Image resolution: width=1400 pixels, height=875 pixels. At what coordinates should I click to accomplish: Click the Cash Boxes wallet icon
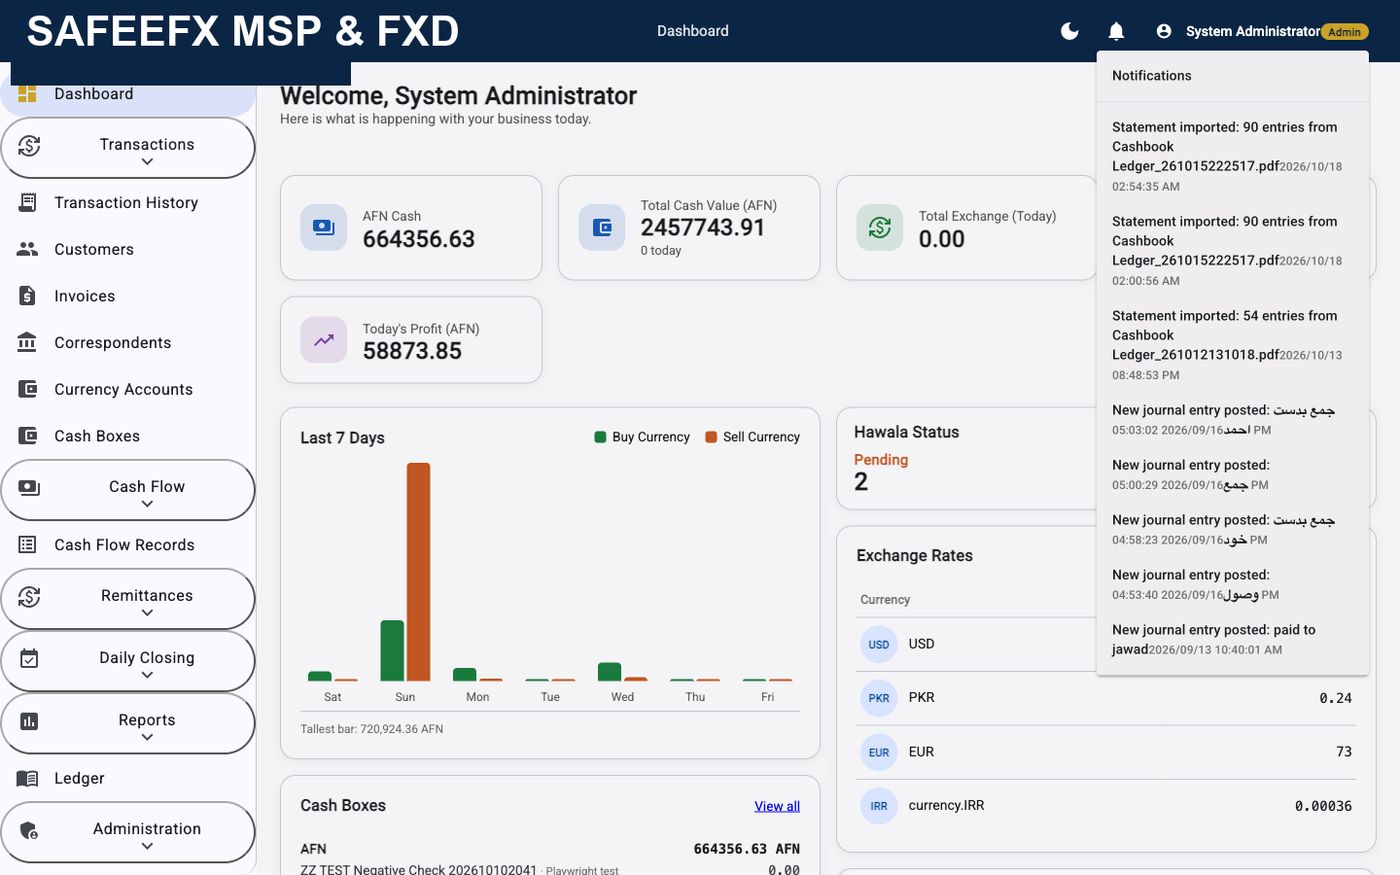click(28, 436)
